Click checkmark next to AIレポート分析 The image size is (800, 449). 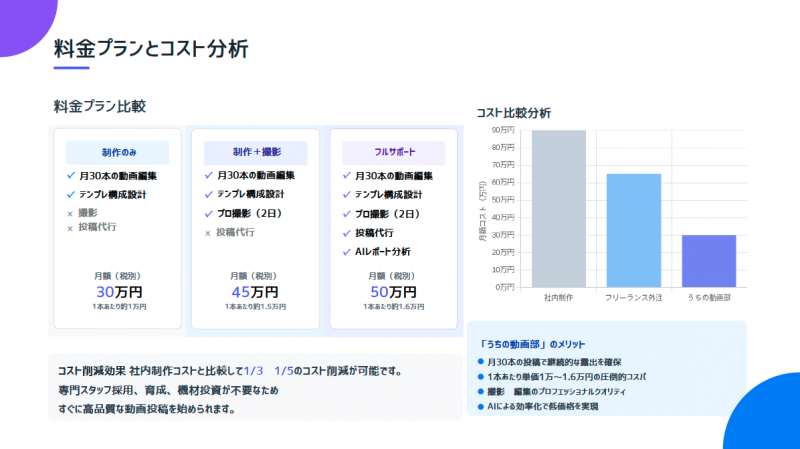click(x=346, y=252)
